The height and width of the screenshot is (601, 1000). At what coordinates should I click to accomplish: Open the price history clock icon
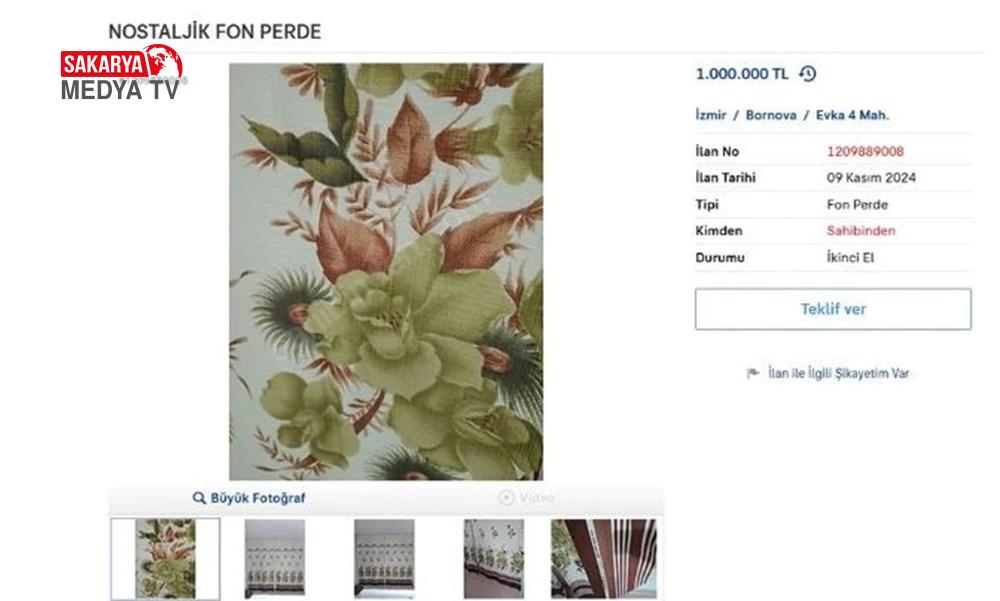[807, 74]
